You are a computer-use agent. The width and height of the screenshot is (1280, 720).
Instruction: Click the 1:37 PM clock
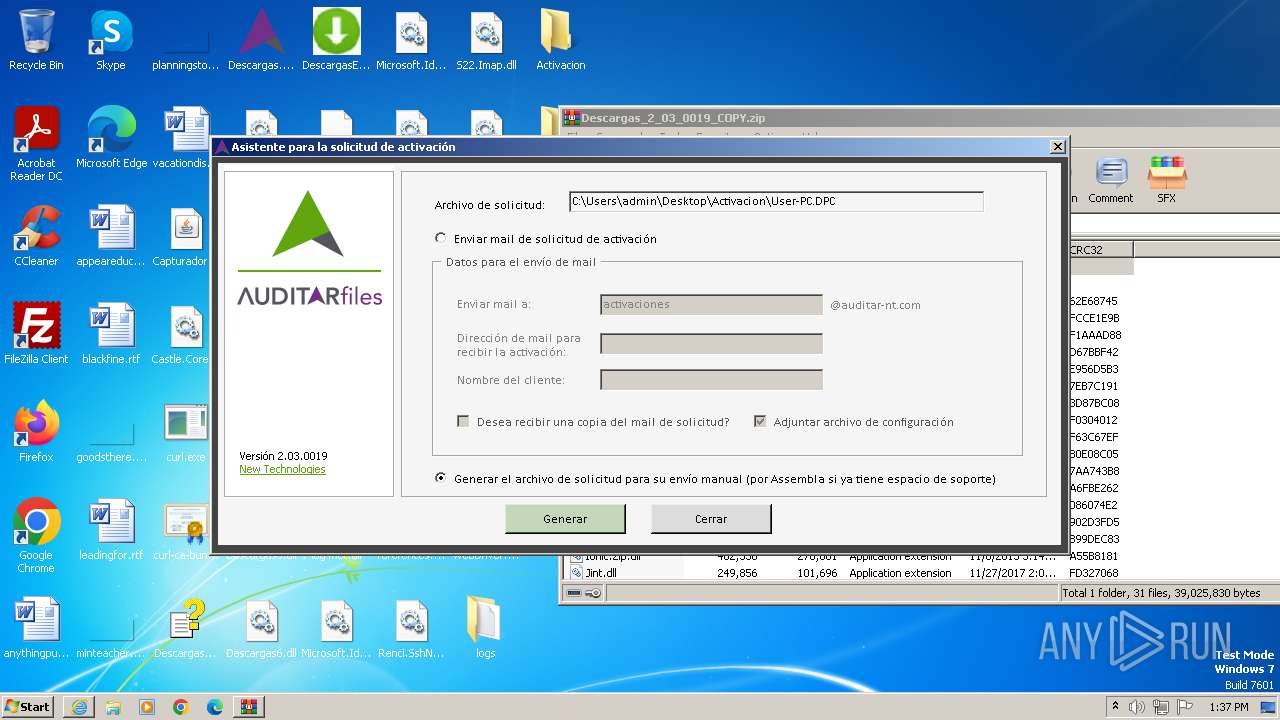point(1228,707)
